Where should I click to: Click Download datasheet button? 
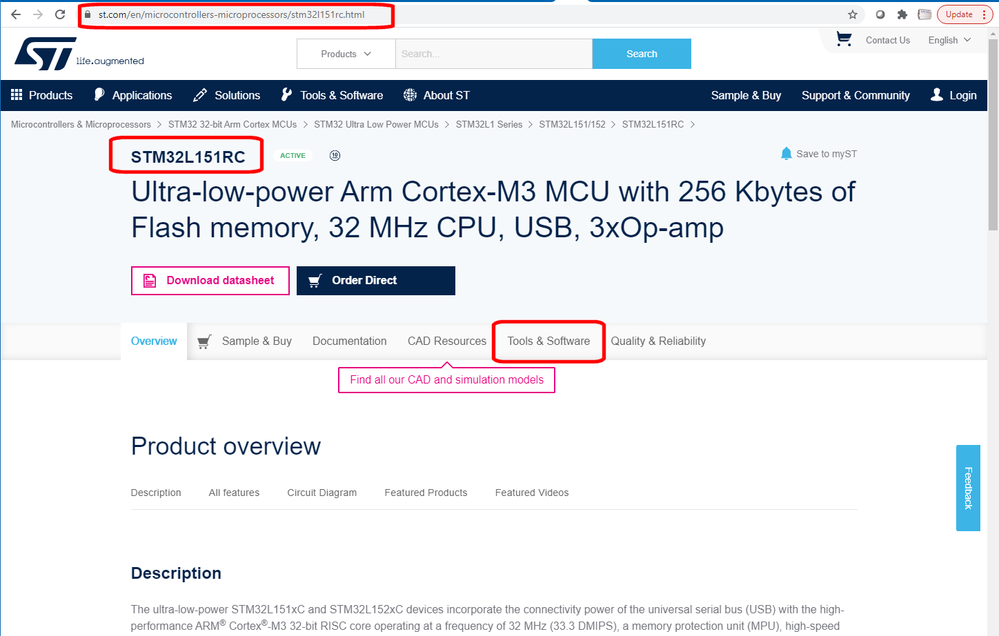point(210,280)
